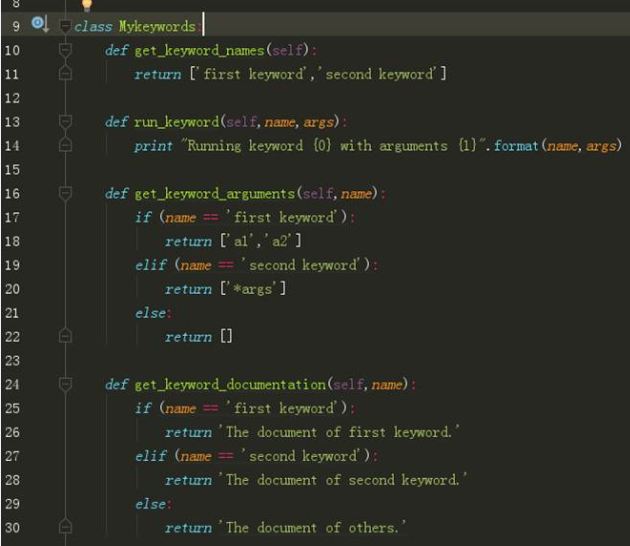Click 'first keyword' string on line 25
This screenshot has height=546, width=630.
pyautogui.click(x=282, y=408)
